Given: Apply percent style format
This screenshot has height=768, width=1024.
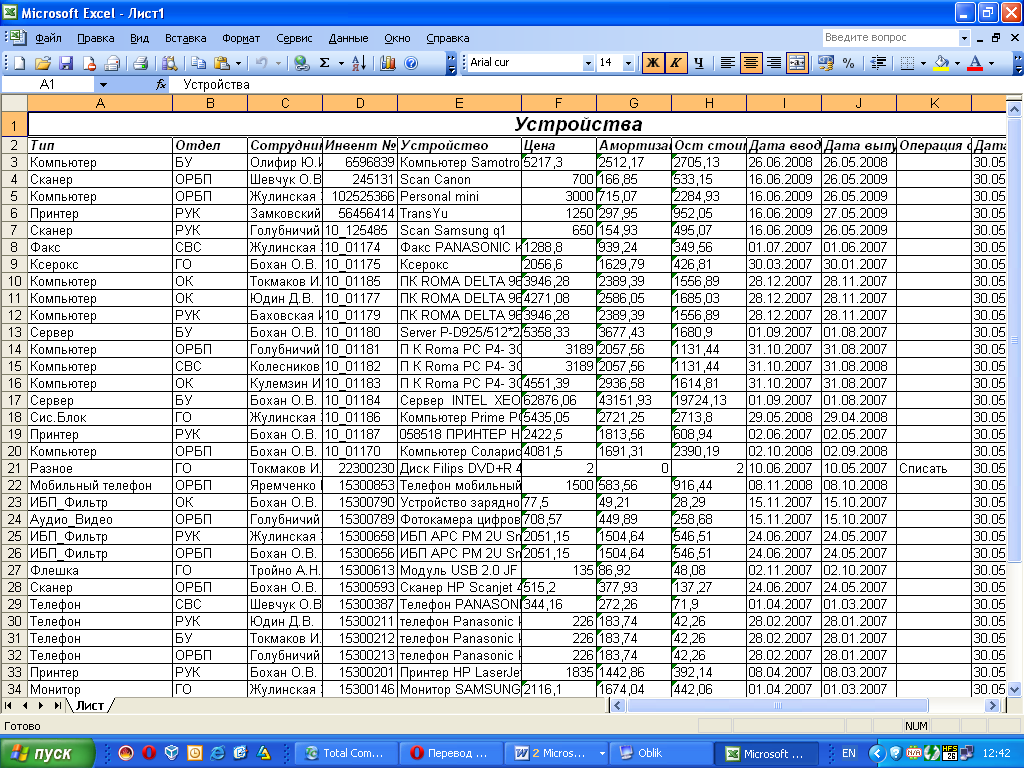Looking at the screenshot, I should (x=848, y=63).
